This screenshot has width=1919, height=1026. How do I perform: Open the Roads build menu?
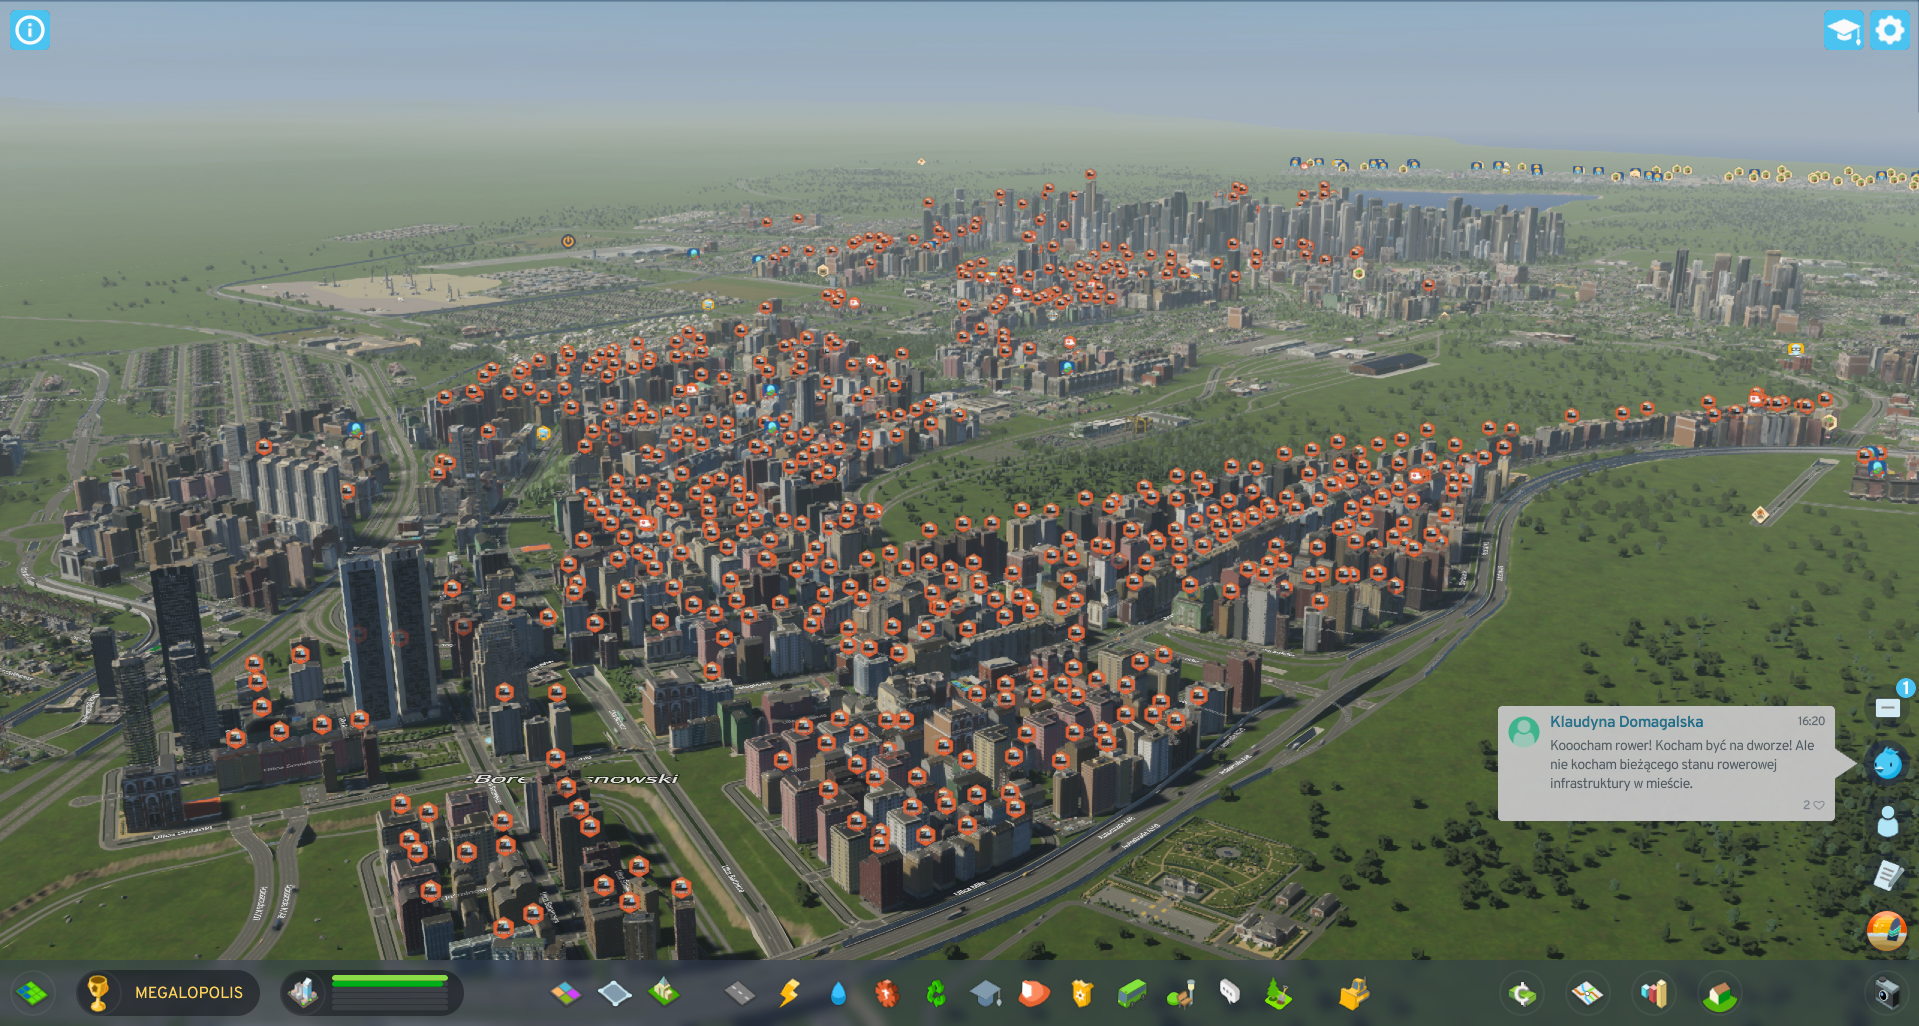pos(739,993)
